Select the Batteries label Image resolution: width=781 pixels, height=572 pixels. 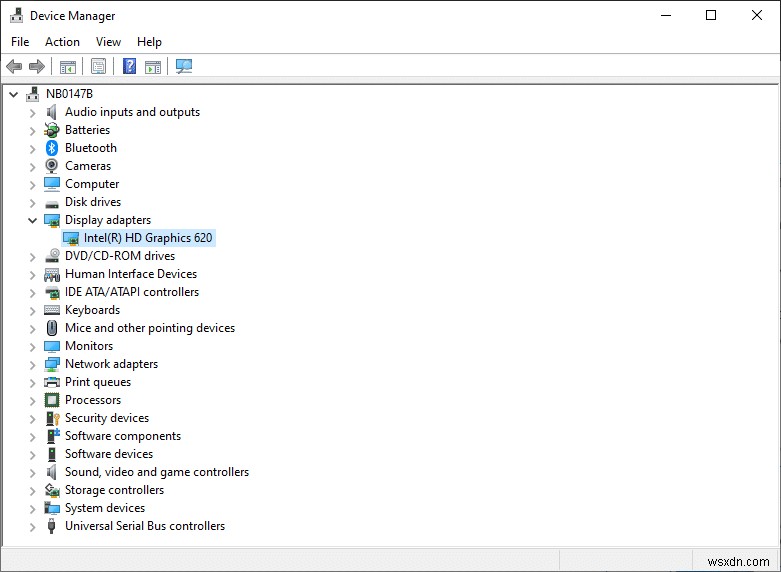click(x=87, y=130)
